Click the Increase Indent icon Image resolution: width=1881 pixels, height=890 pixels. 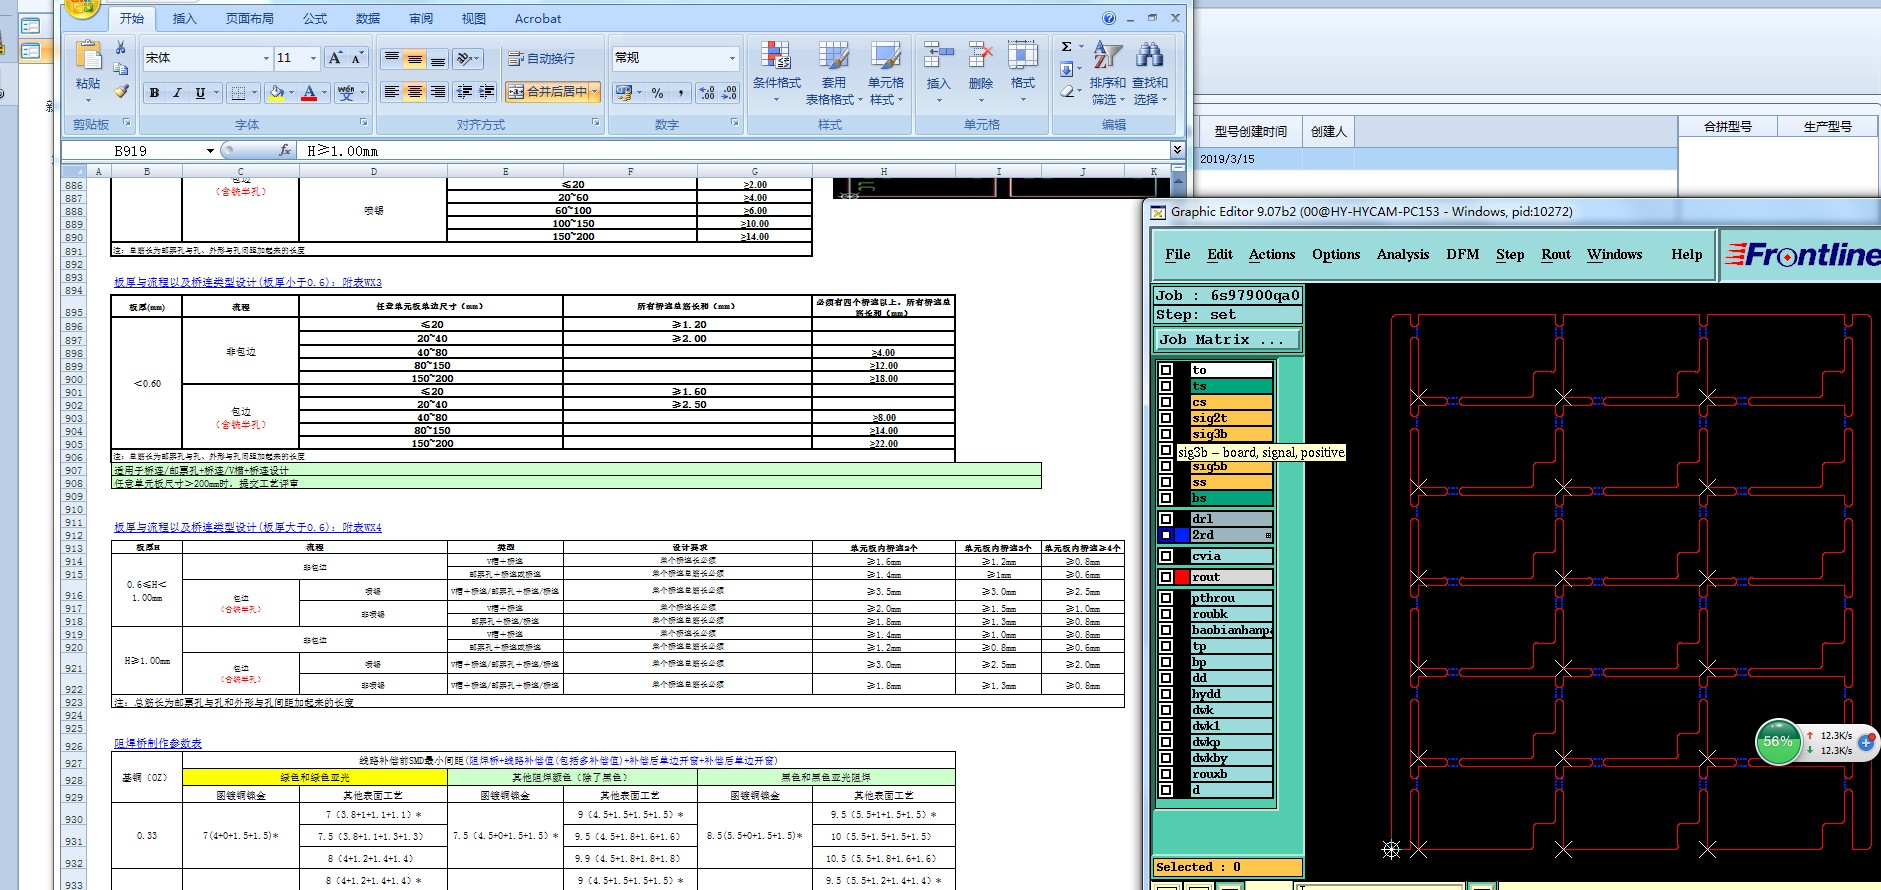click(x=487, y=91)
